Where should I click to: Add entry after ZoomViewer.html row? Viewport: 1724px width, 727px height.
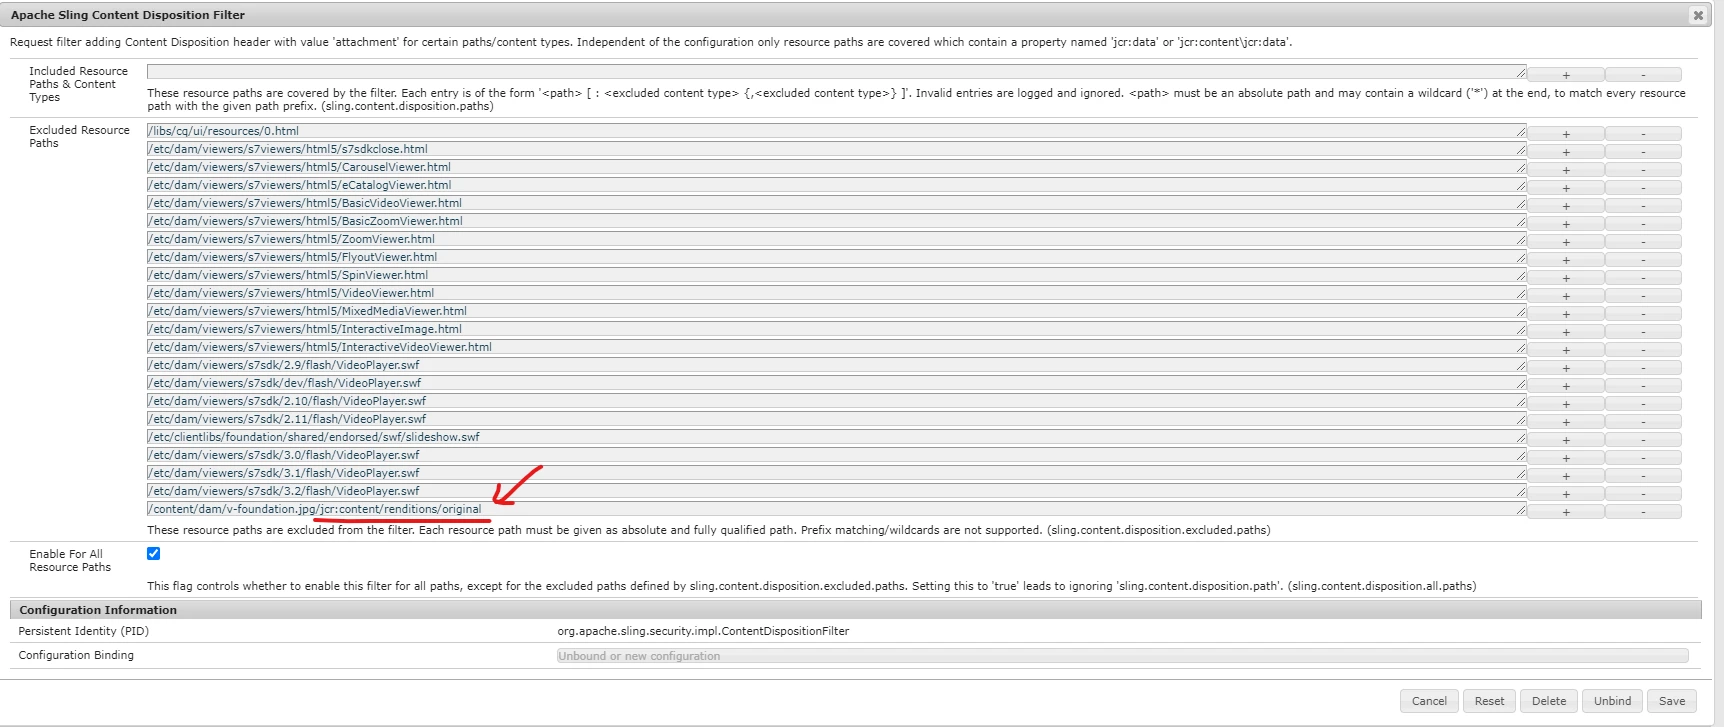tap(1566, 242)
